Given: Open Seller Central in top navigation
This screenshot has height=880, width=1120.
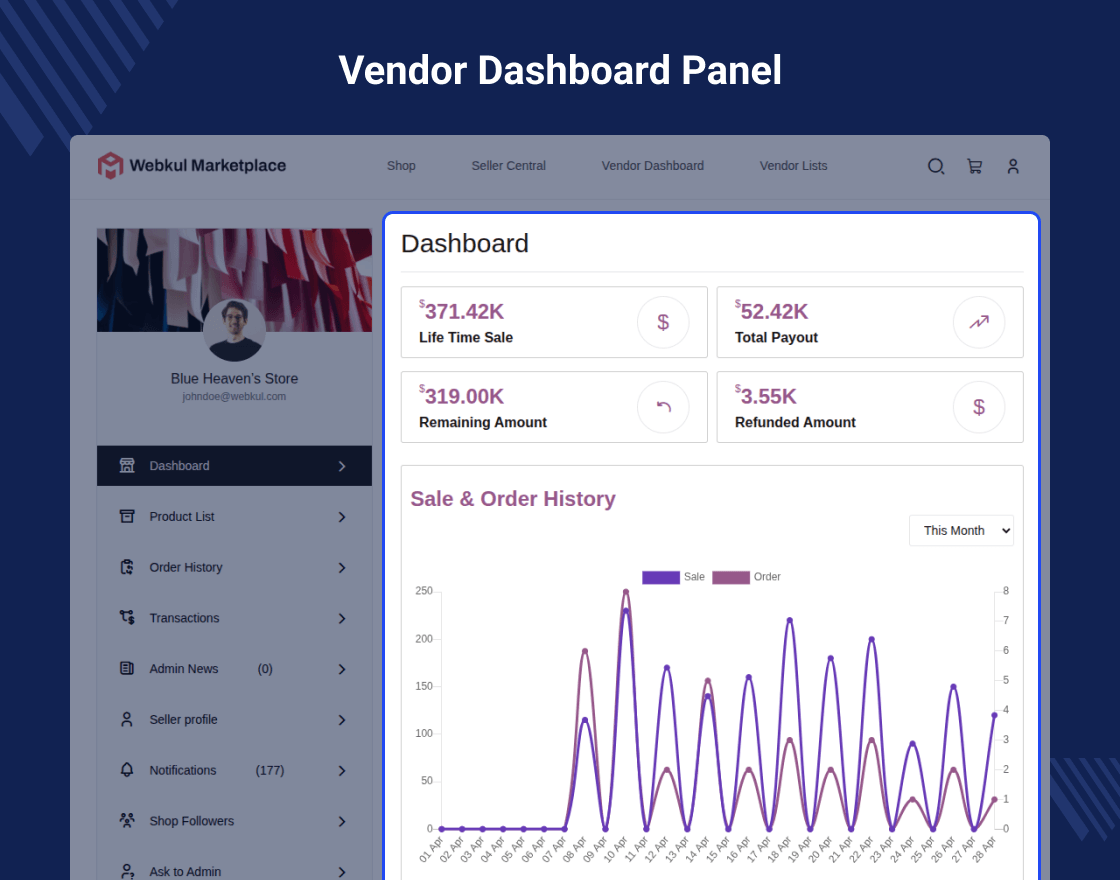Looking at the screenshot, I should tap(509, 166).
